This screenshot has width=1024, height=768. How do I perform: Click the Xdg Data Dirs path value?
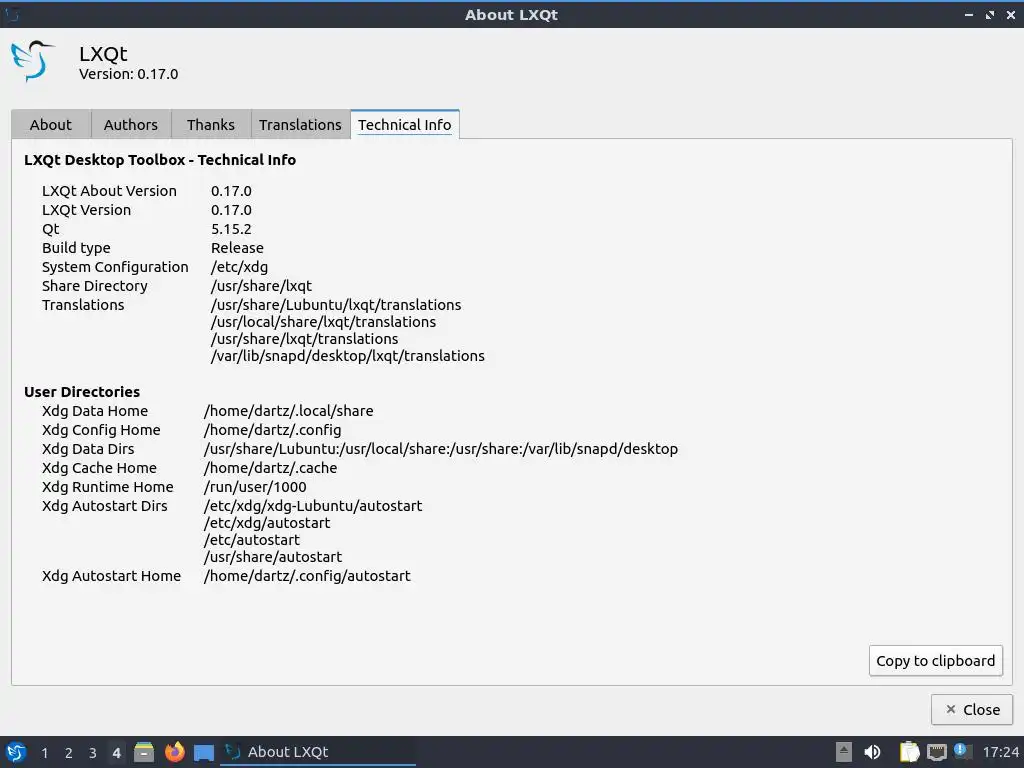pos(441,449)
